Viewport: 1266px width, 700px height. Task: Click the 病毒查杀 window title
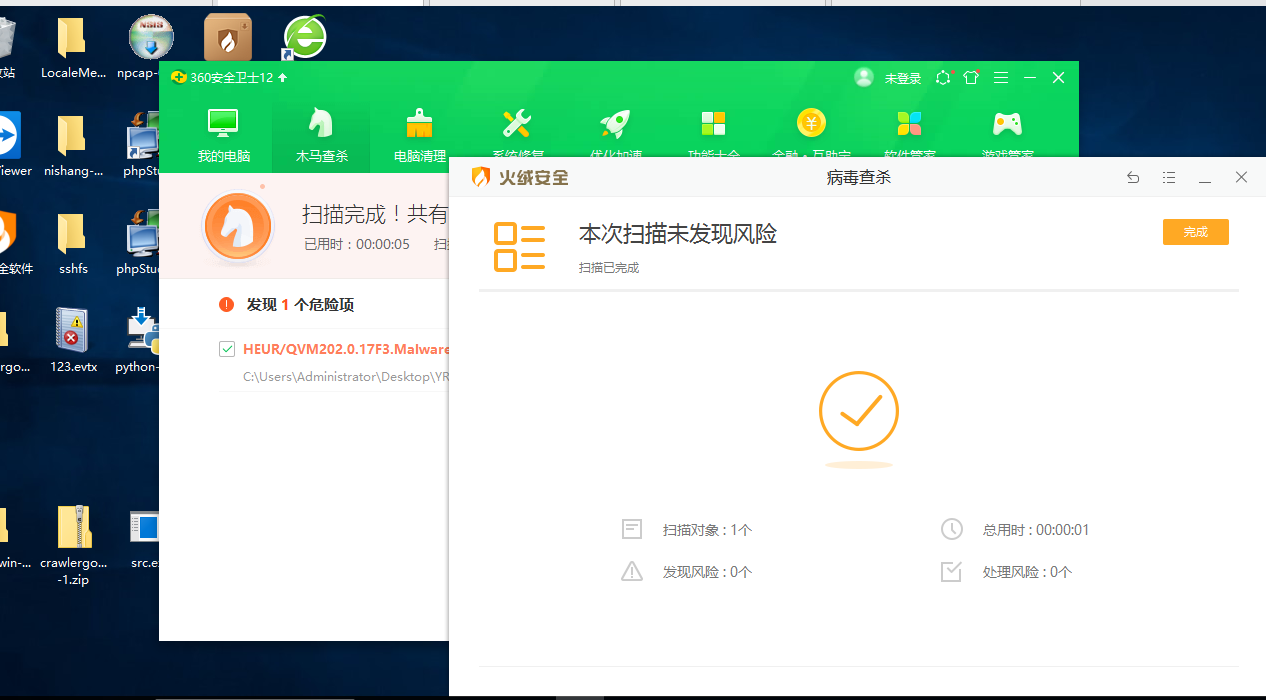[859, 177]
